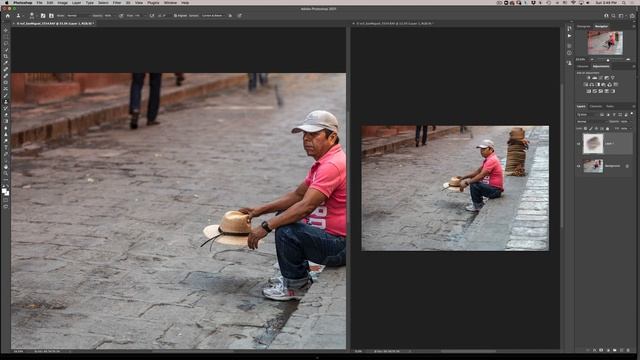640x360 pixels.
Task: Select the Layer 1 thumbnail
Action: click(593, 144)
